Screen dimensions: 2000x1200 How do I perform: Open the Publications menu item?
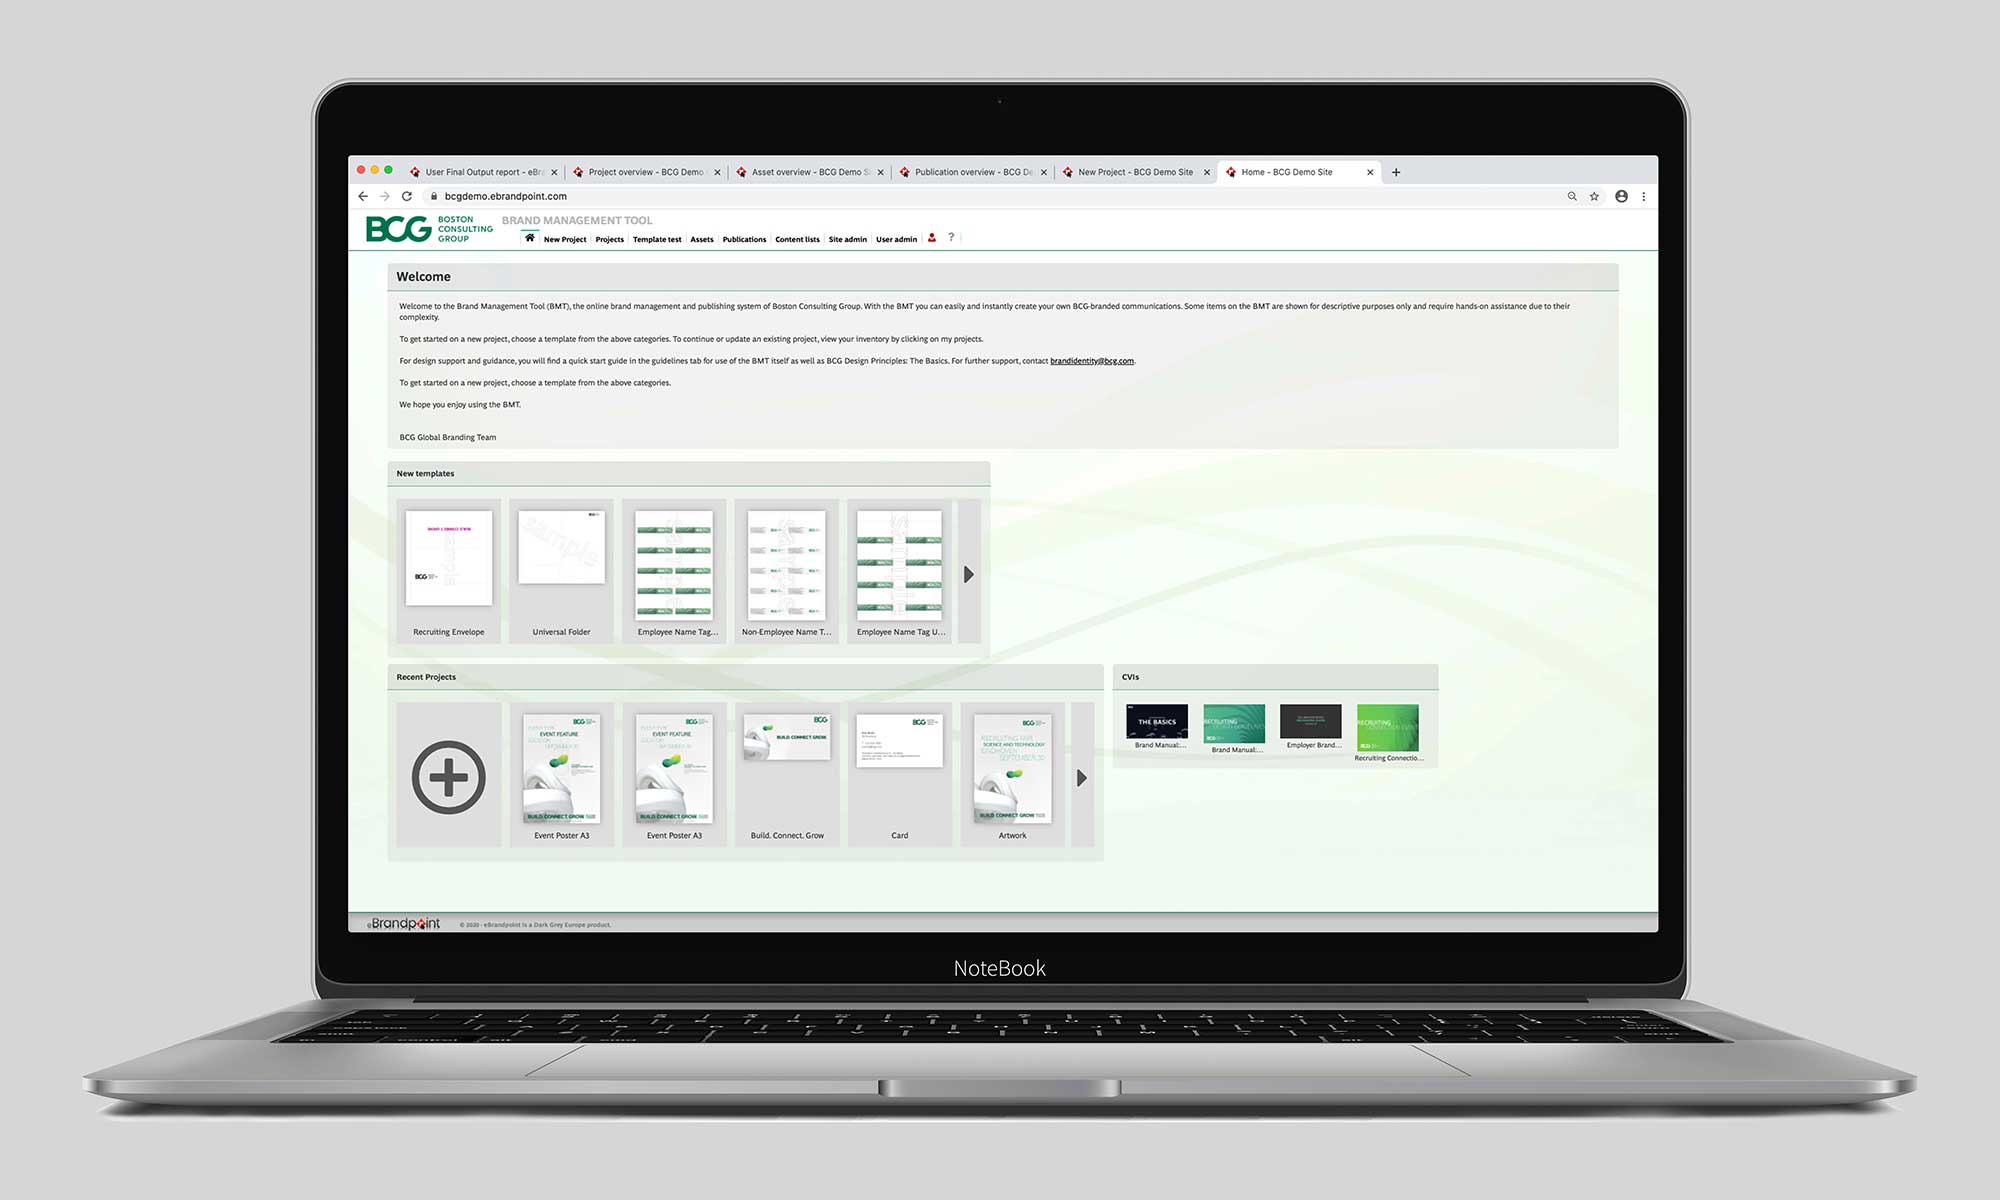point(744,240)
